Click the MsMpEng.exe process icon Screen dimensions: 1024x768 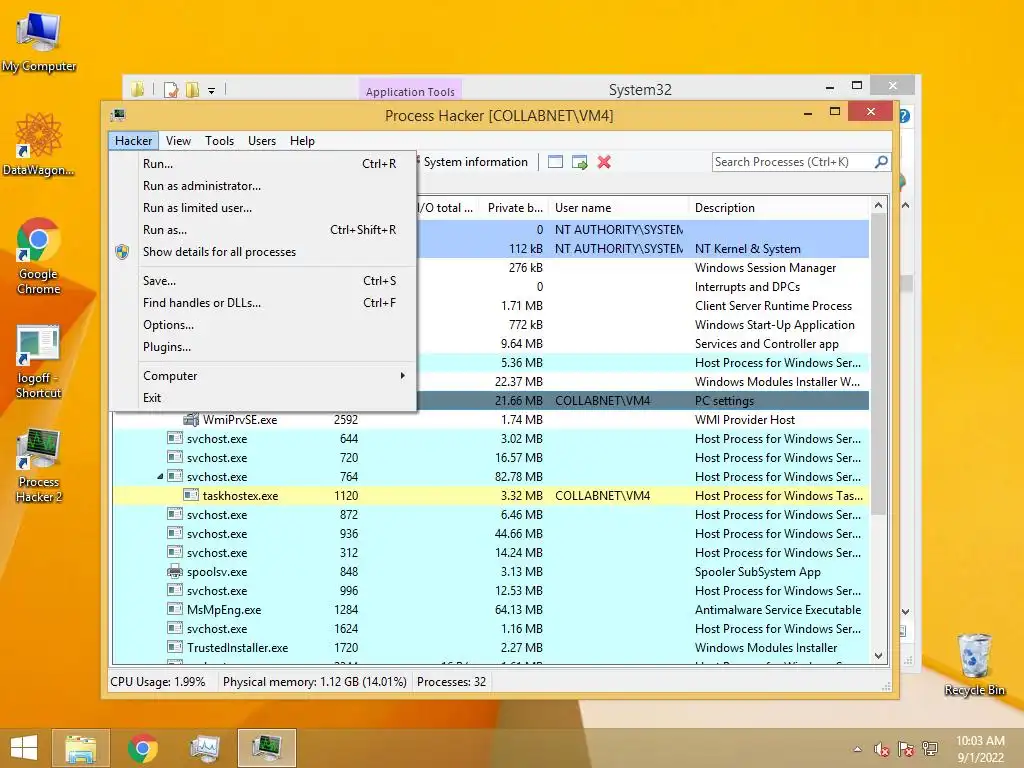pyautogui.click(x=174, y=609)
